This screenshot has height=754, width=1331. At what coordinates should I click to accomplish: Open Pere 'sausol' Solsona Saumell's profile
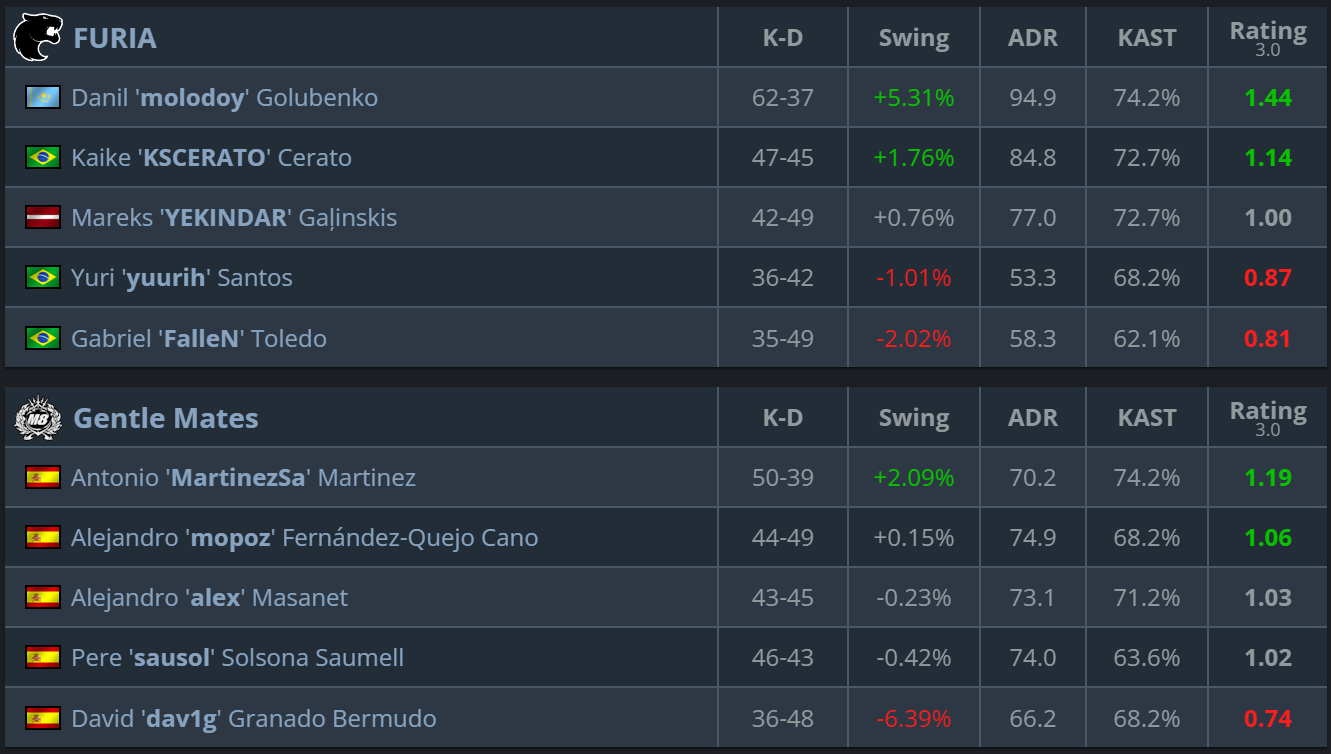click(238, 657)
